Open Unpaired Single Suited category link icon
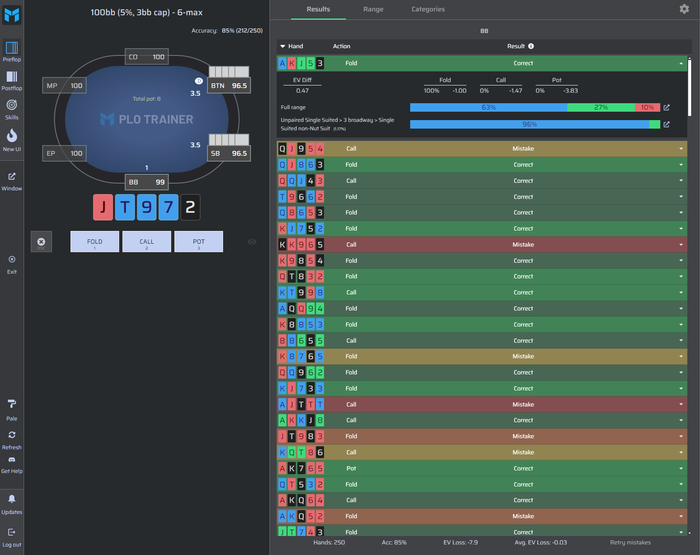Screen dimensions: 700x555 click(667, 125)
